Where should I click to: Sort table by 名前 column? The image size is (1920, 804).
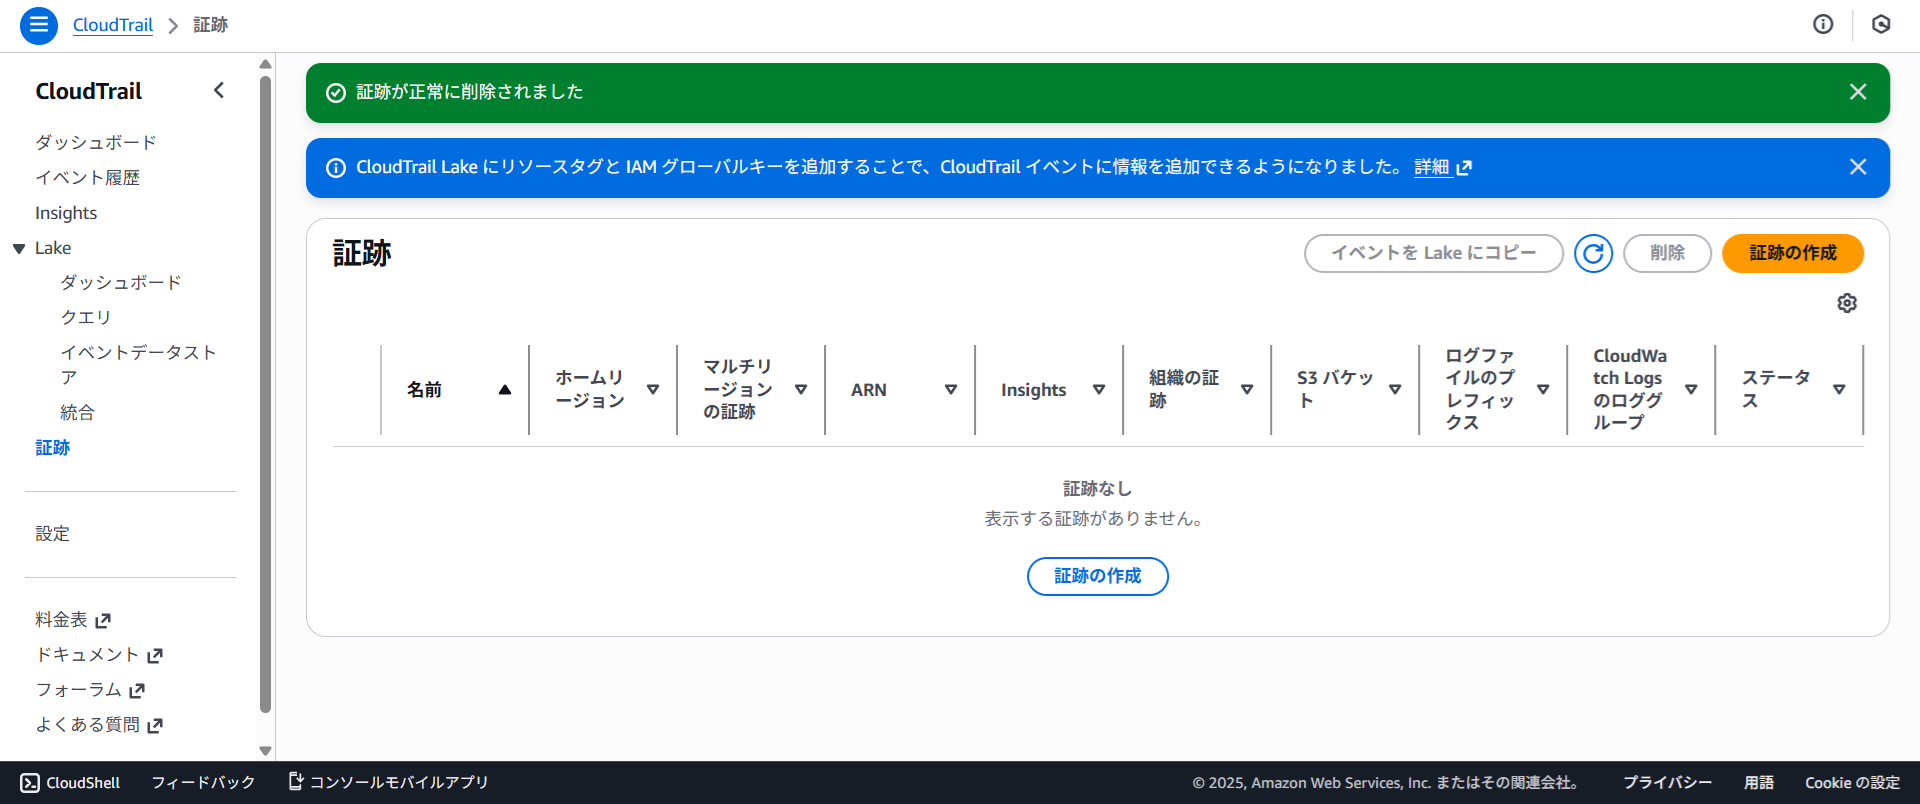[504, 390]
